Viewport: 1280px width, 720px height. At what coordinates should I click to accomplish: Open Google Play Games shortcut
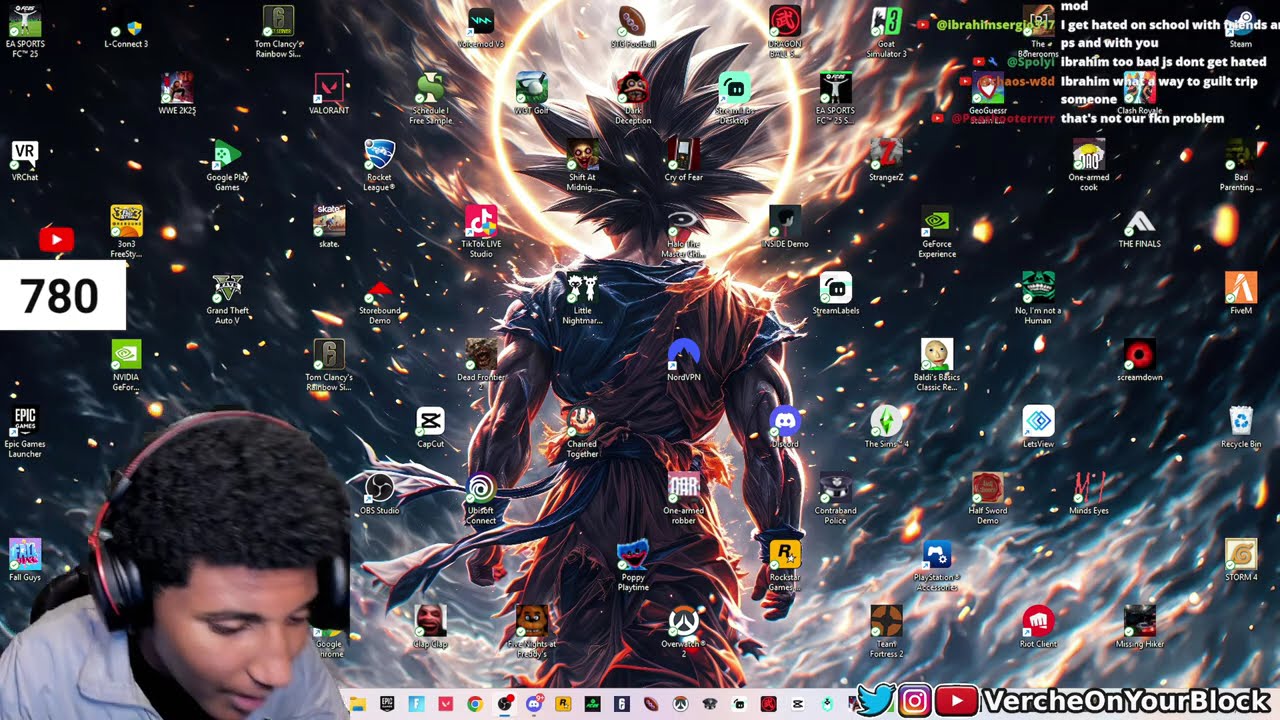(227, 165)
